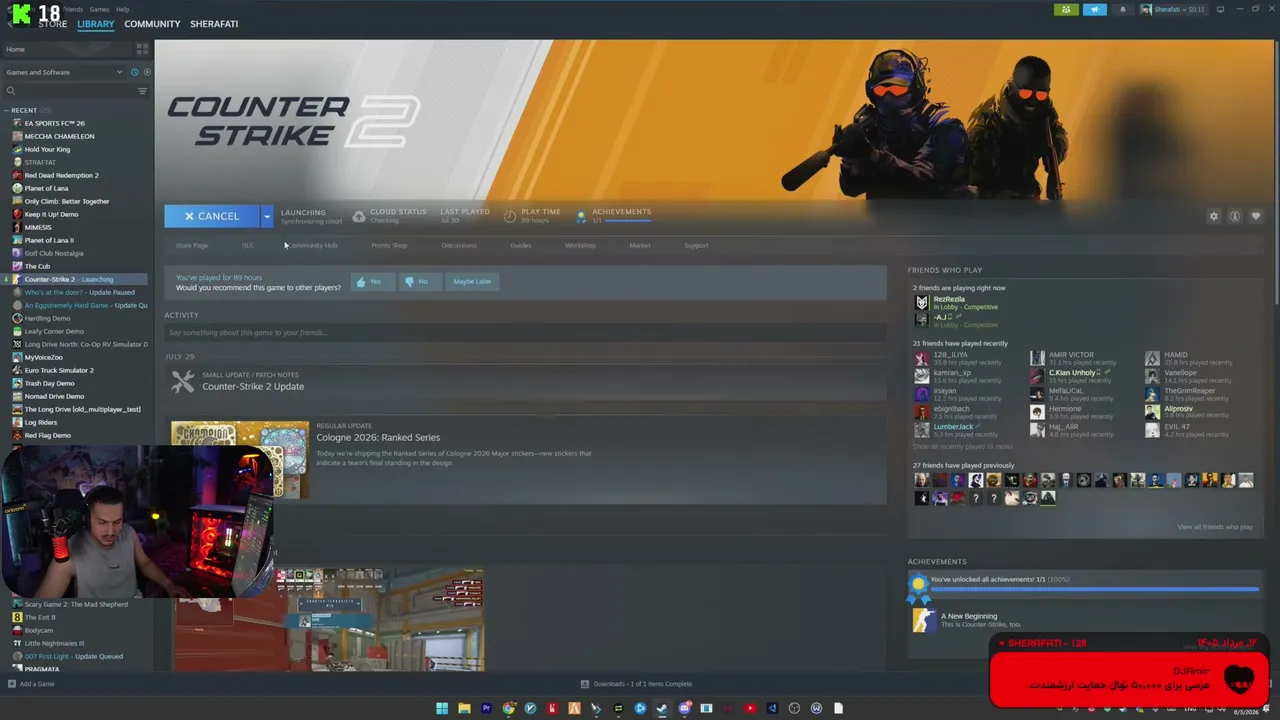Open the Friends menu
The width and height of the screenshot is (1280, 720).
tap(73, 9)
